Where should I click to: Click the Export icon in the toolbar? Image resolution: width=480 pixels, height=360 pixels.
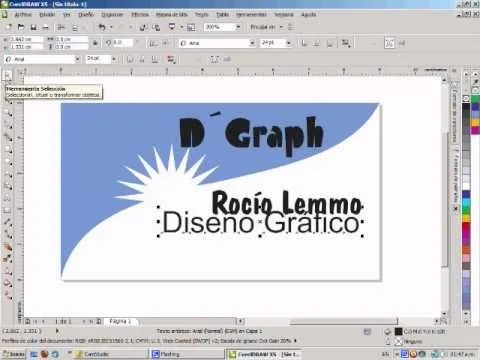pyautogui.click(x=156, y=27)
